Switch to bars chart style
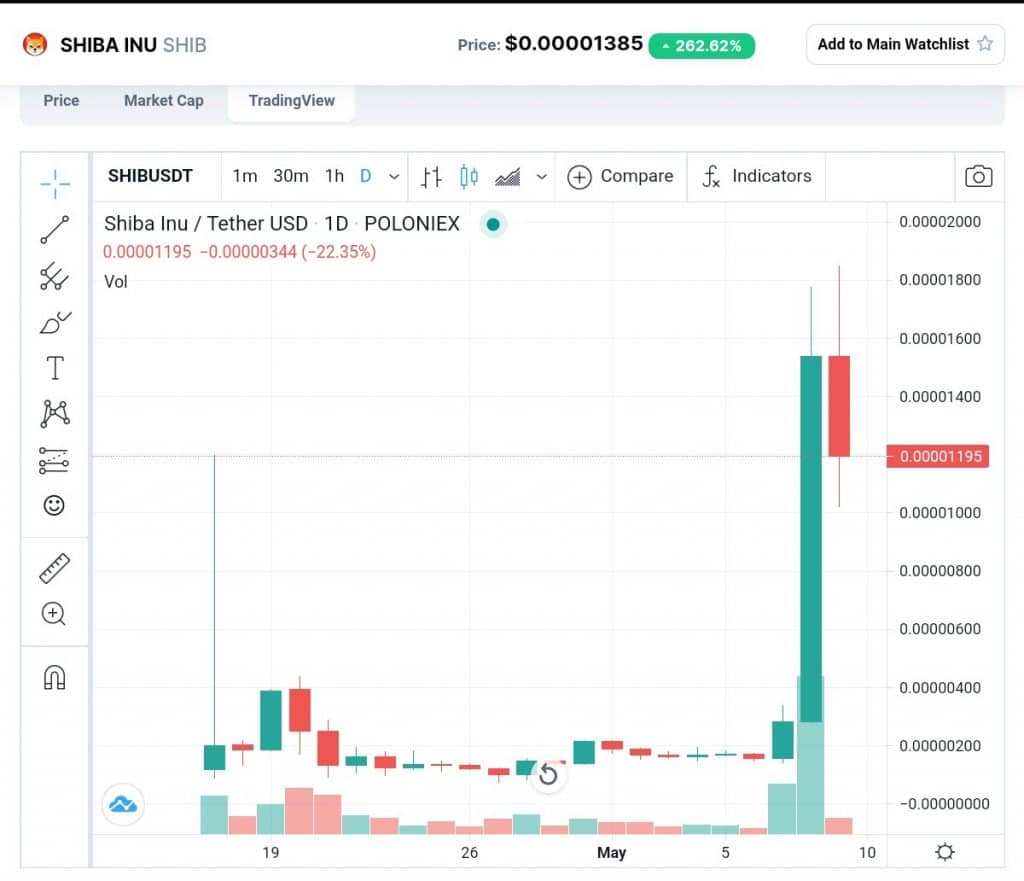This screenshot has width=1024, height=881. (431, 176)
